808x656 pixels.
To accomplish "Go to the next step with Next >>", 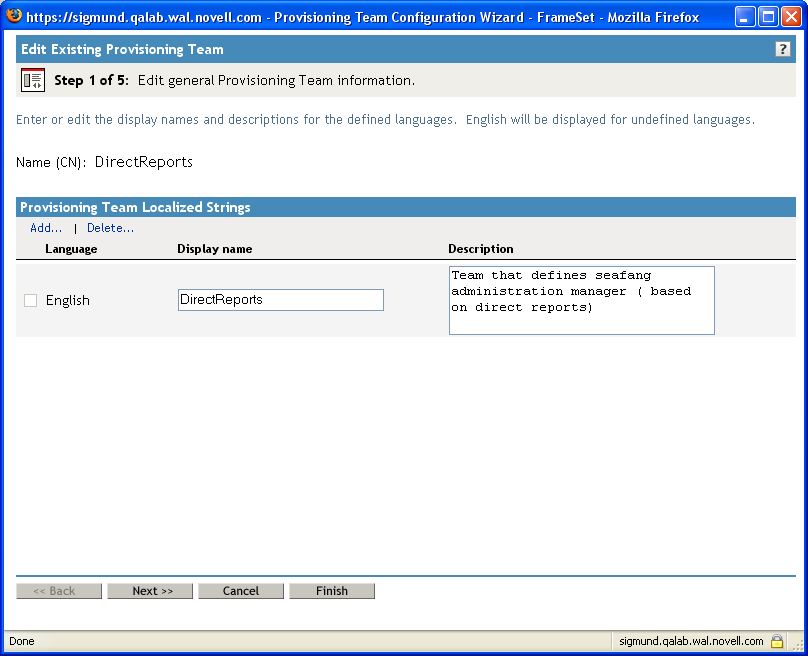I will pyautogui.click(x=150, y=591).
